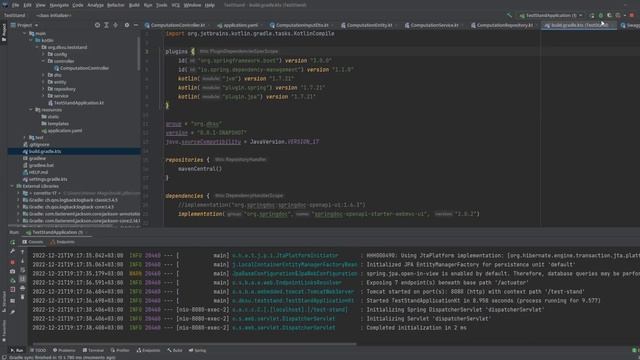The image size is (640, 360).
Task: Open TestStandApplication run configuration dropdown
Action: pyautogui.click(x=551, y=16)
